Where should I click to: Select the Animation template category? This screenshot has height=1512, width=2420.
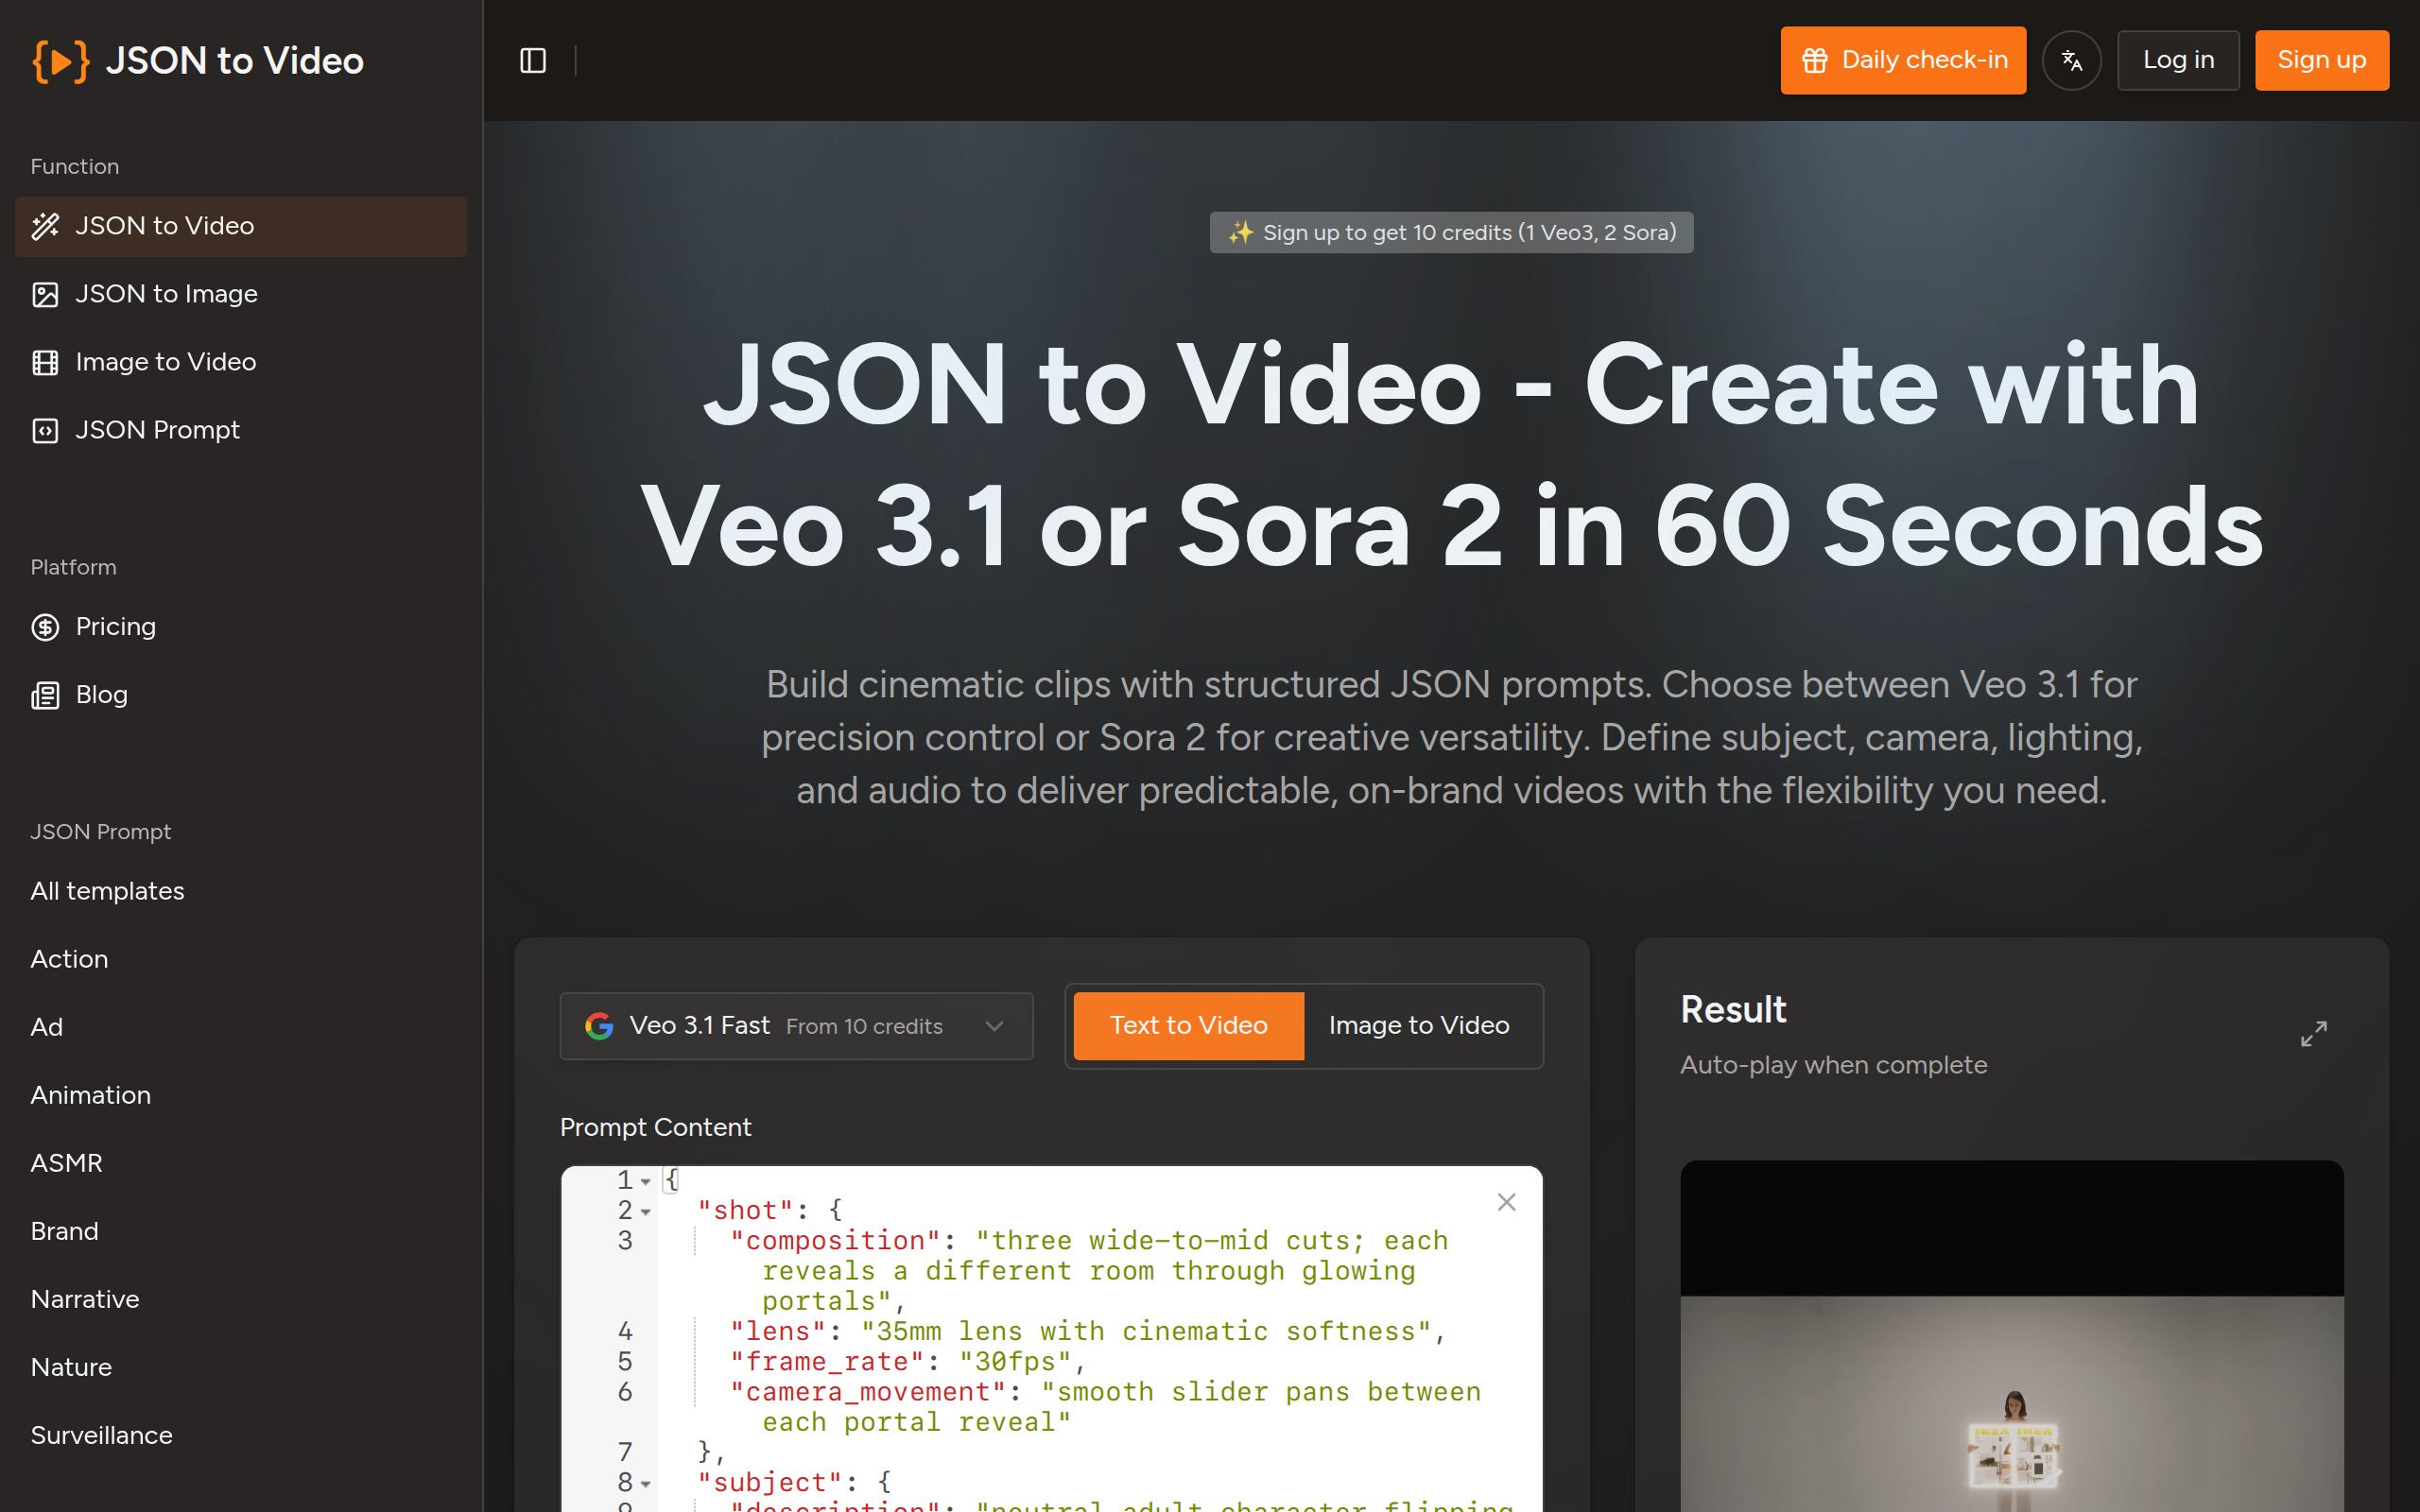(x=90, y=1095)
